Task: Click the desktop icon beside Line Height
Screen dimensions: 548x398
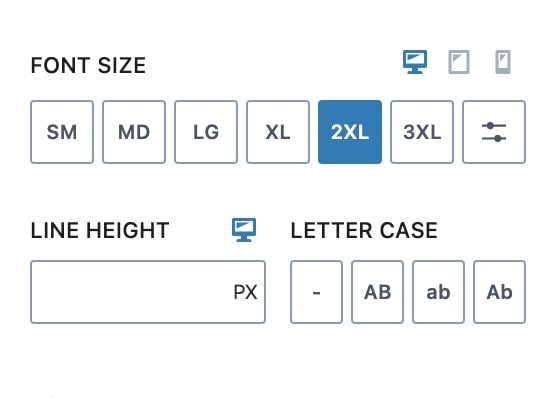Action: (244, 230)
